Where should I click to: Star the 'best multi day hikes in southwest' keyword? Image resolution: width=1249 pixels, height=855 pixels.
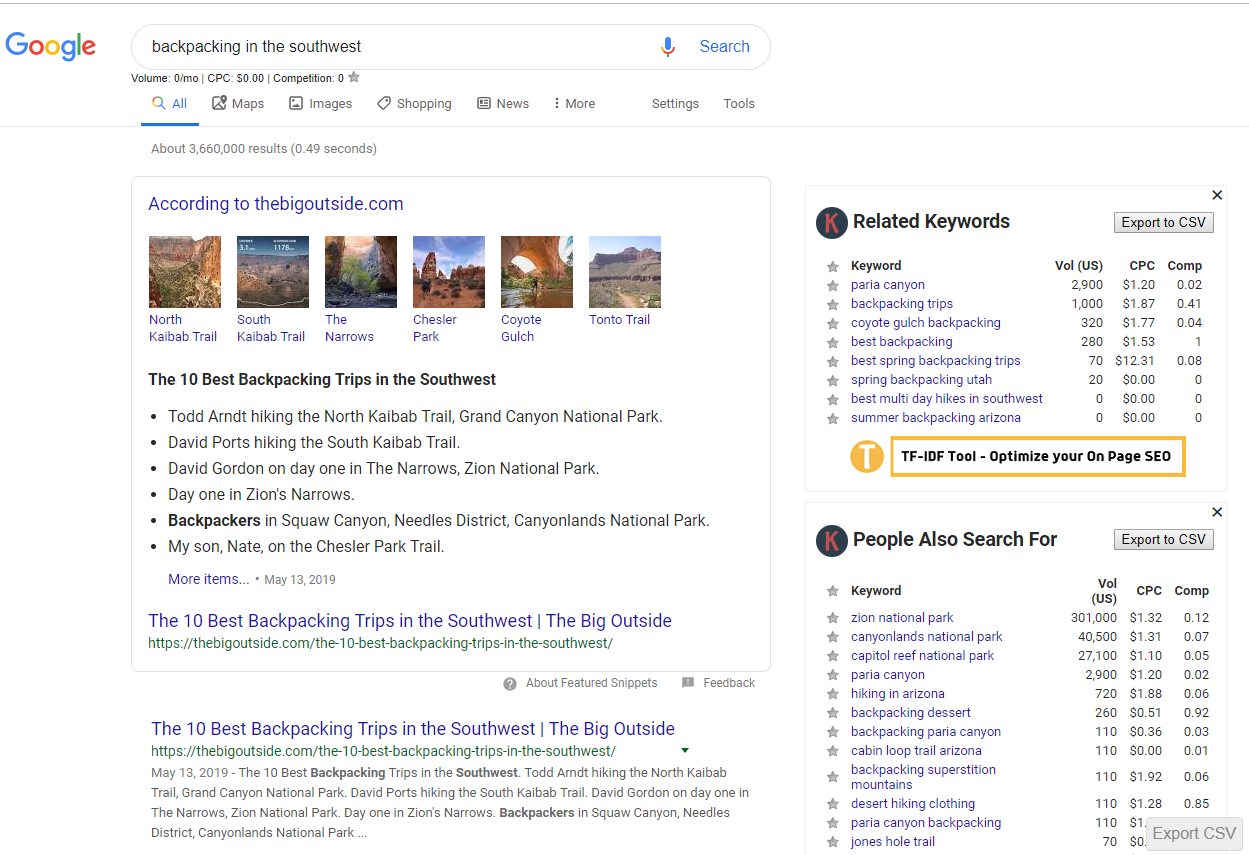pos(832,399)
